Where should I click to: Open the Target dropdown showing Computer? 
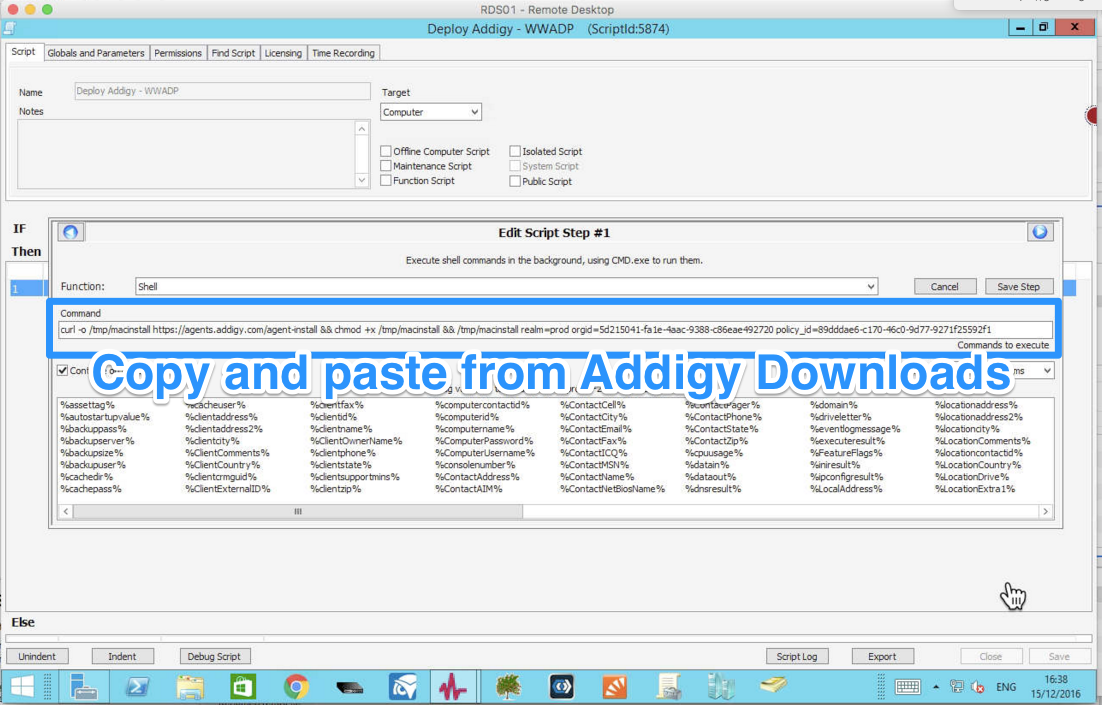430,112
